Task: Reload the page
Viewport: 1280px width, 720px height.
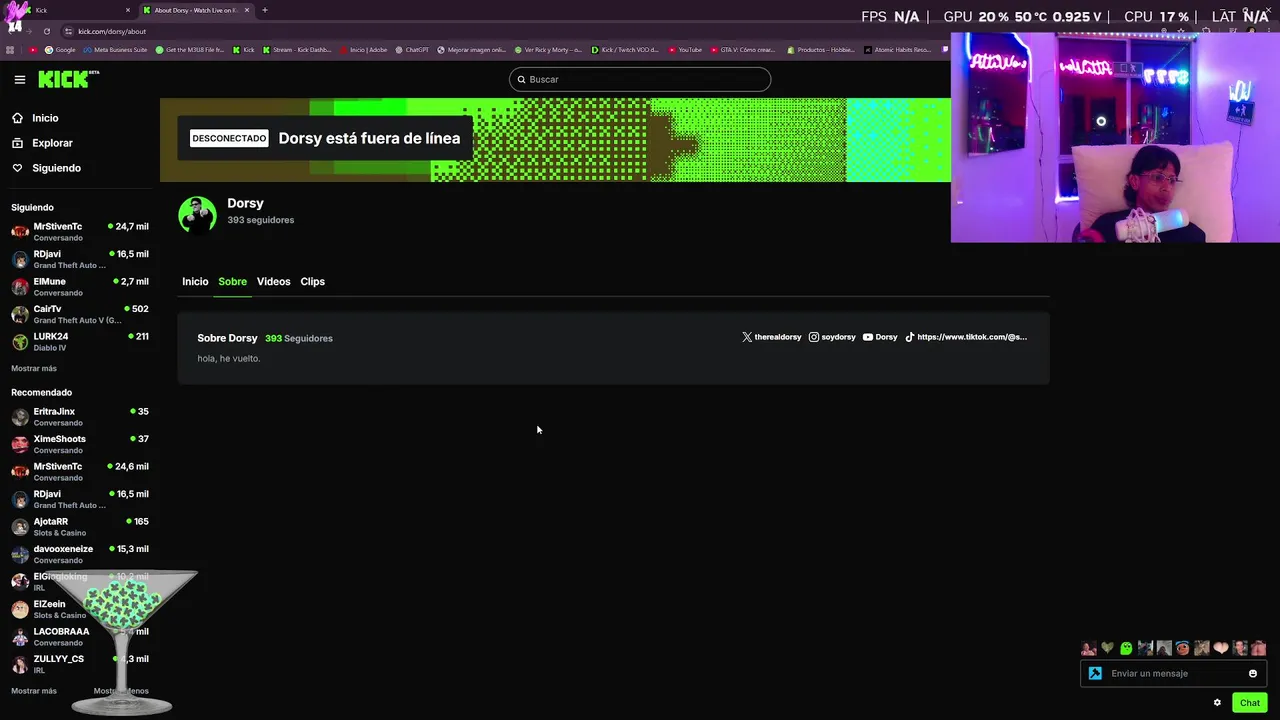Action: tap(46, 31)
